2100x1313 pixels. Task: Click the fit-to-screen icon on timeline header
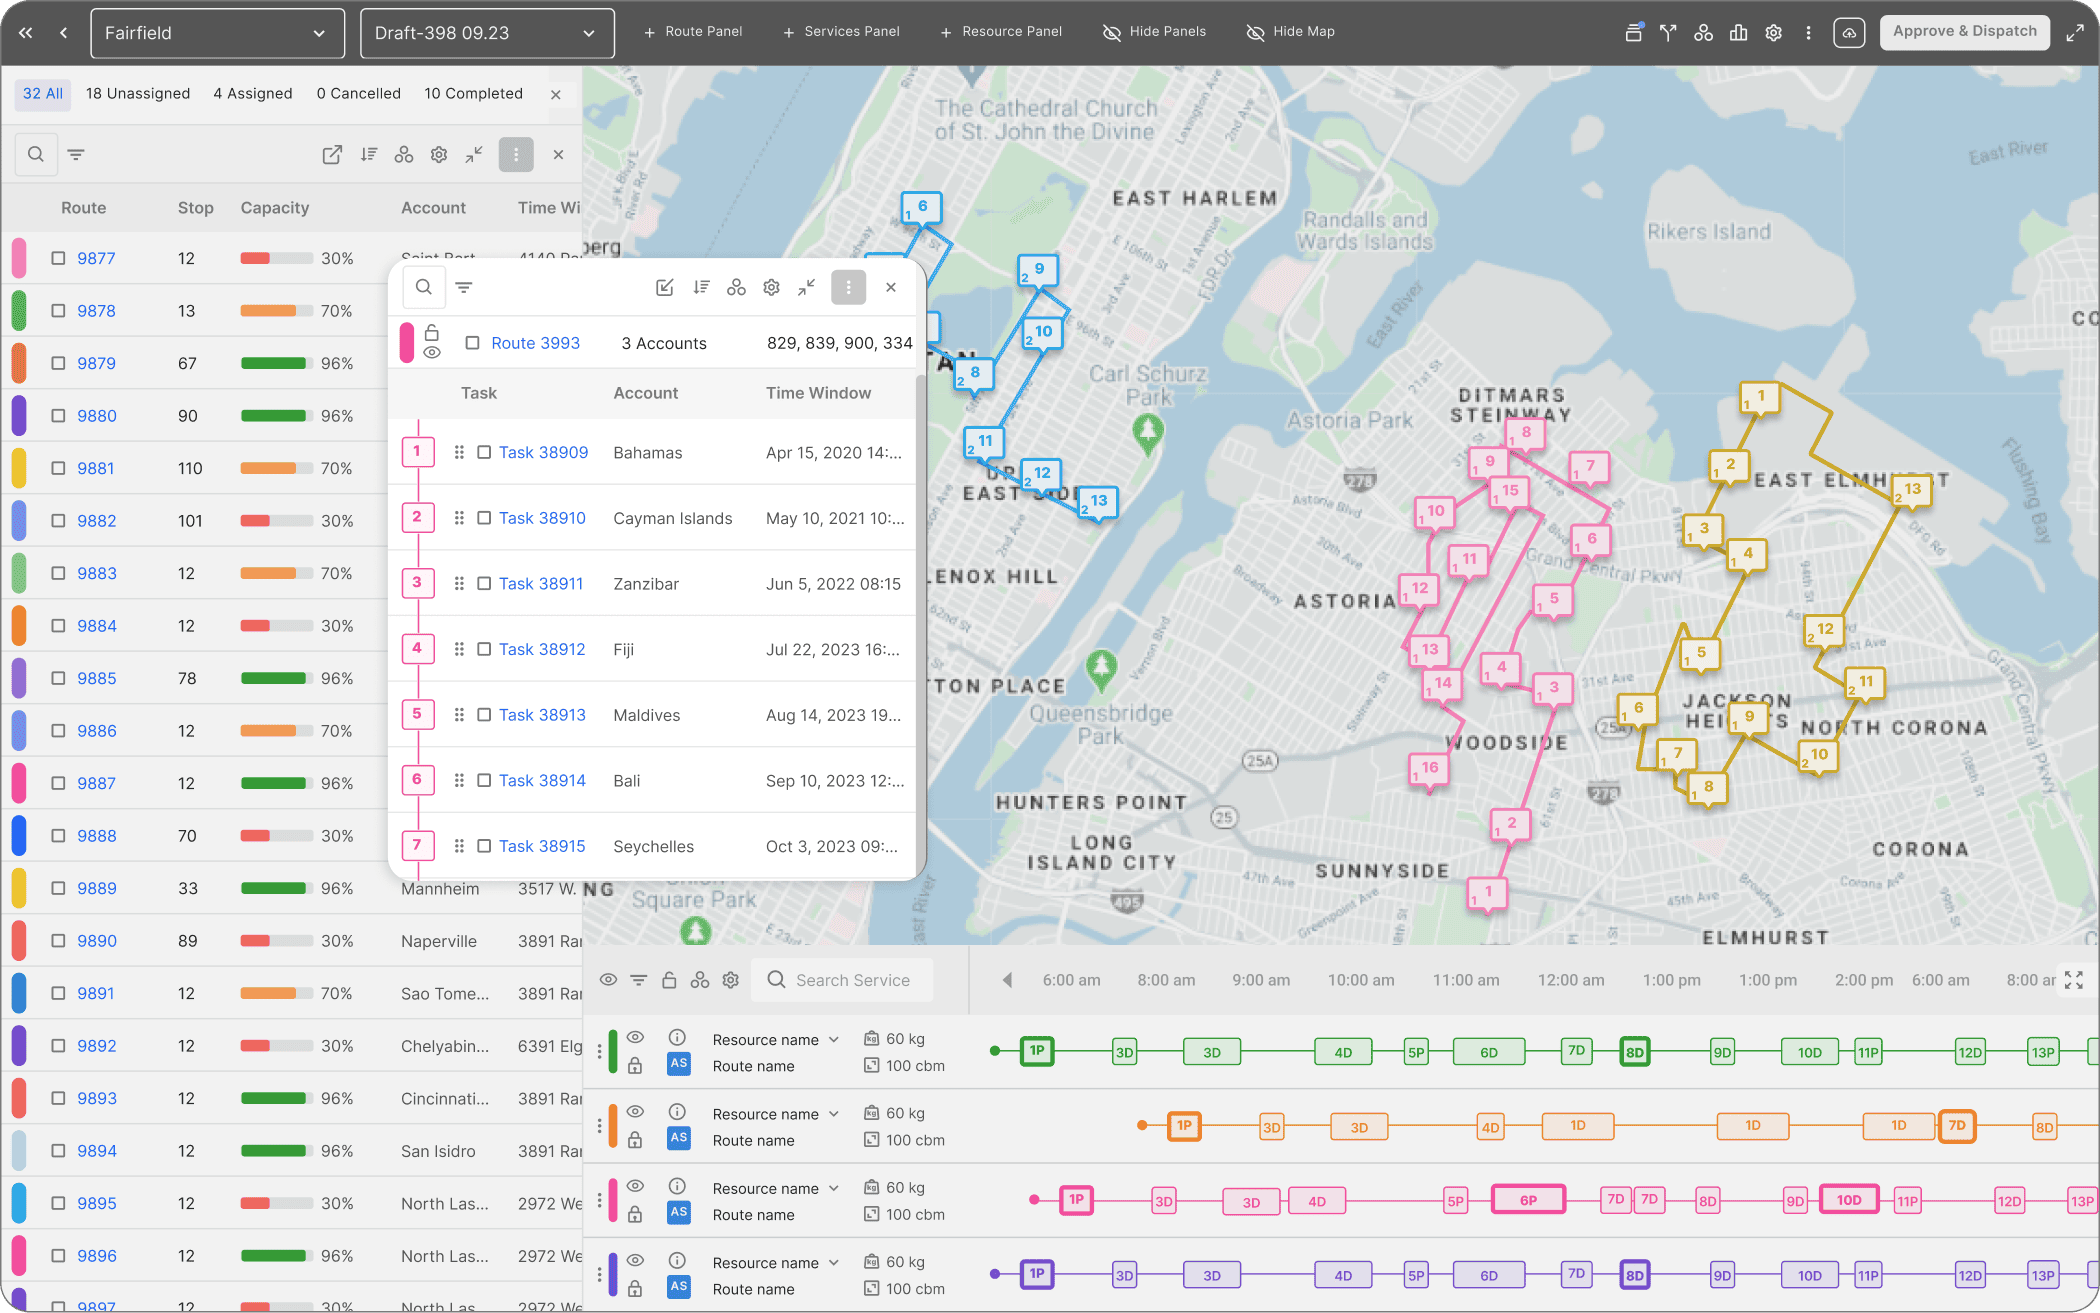[2074, 980]
